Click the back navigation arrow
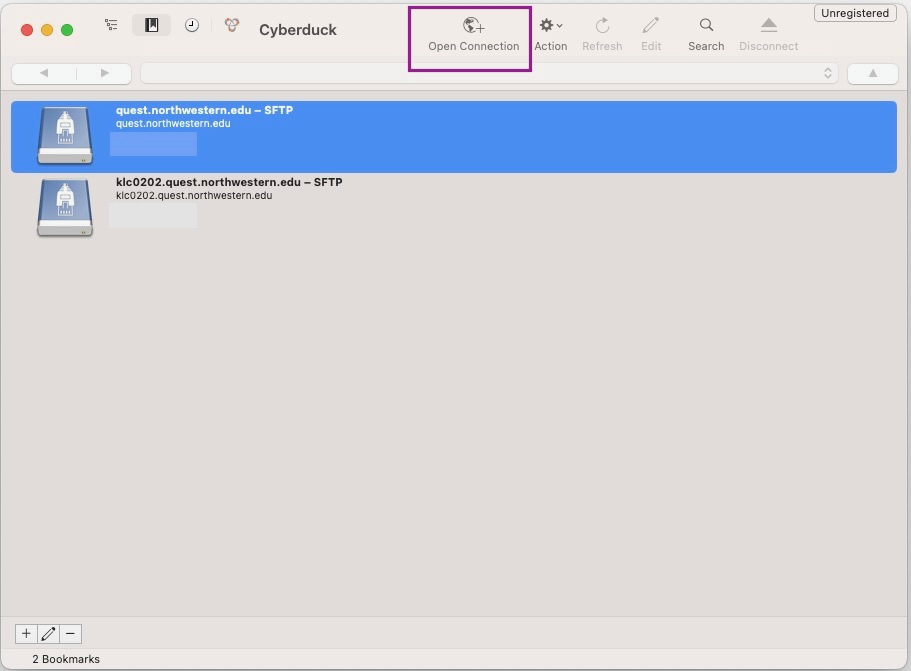Viewport: 911px width, 671px height. (x=42, y=72)
